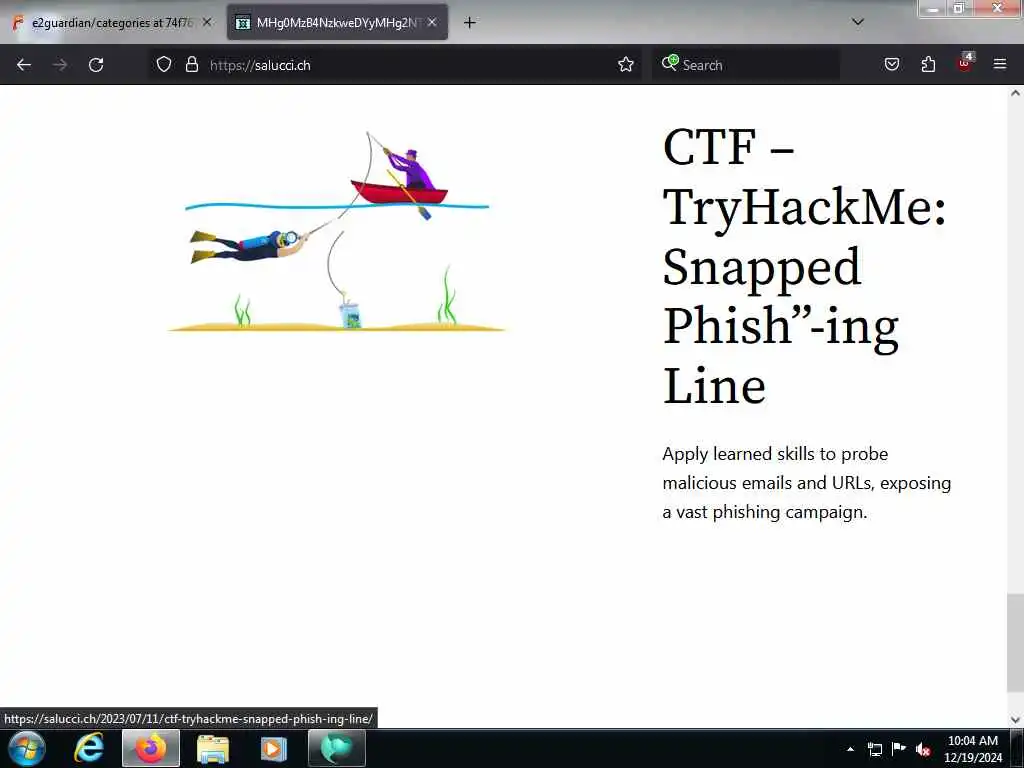Viewport: 1024px width, 768px height.
Task: Open the Windows Start menu
Action: coord(27,748)
